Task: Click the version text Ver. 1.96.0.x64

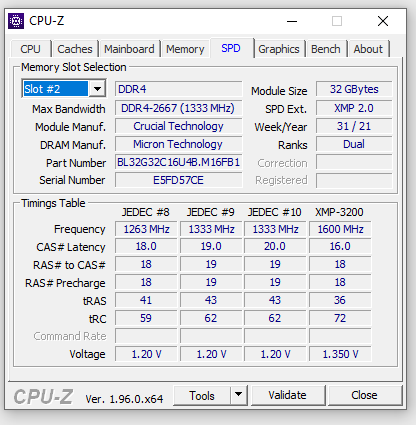Action: pyautogui.click(x=124, y=399)
